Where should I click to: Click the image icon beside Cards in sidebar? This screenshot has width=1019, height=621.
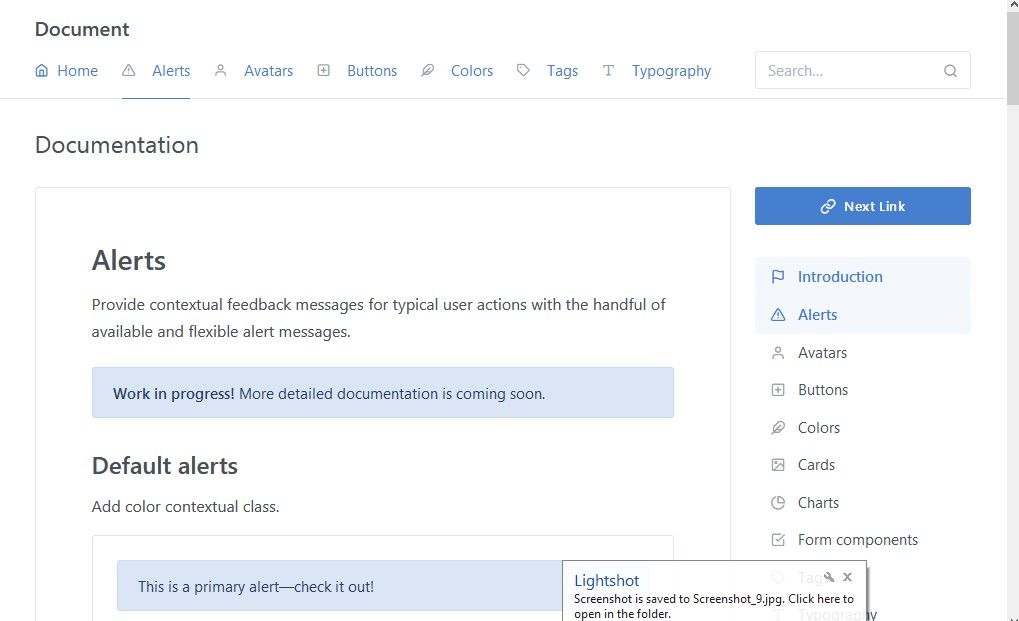[778, 465]
